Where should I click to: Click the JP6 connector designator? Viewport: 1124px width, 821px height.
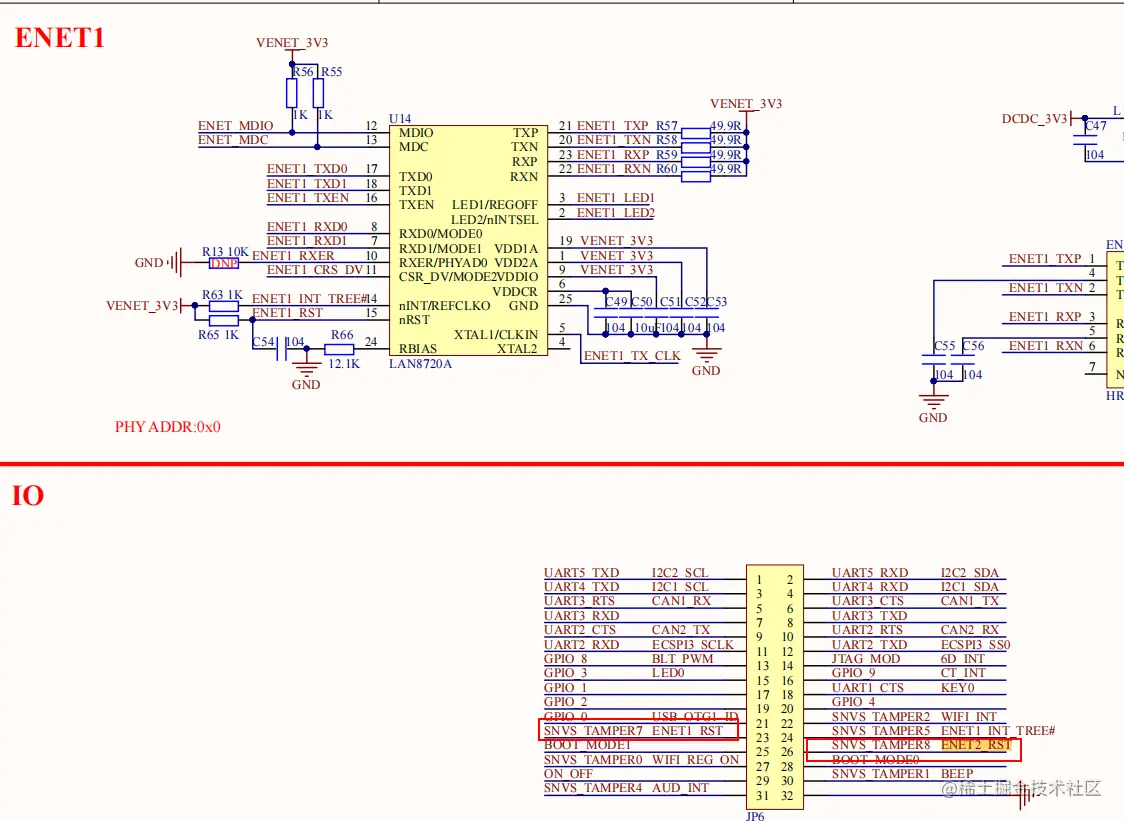point(755,816)
